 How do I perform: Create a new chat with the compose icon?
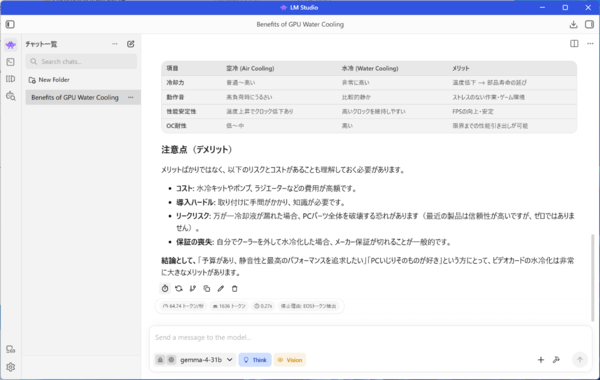130,44
